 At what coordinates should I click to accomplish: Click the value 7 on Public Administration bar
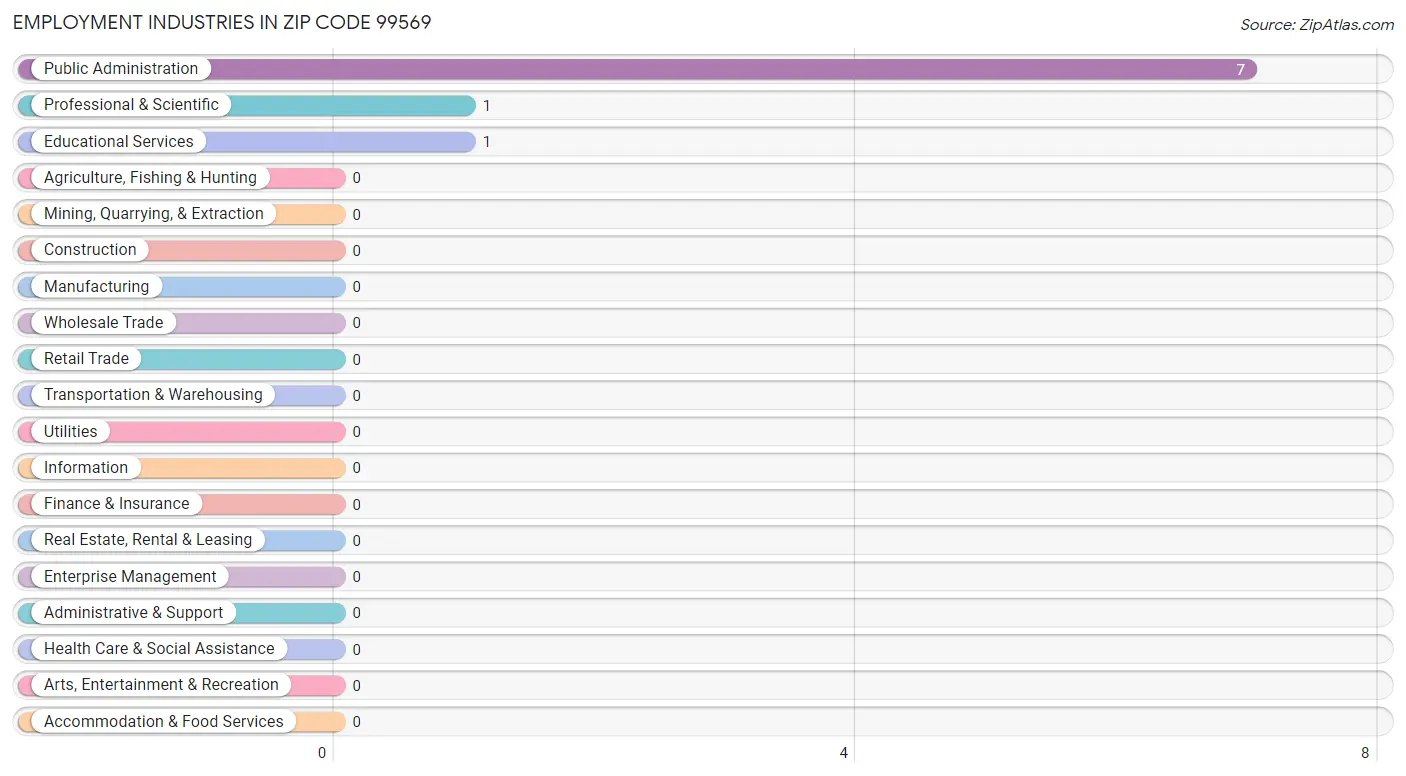pyautogui.click(x=1241, y=70)
